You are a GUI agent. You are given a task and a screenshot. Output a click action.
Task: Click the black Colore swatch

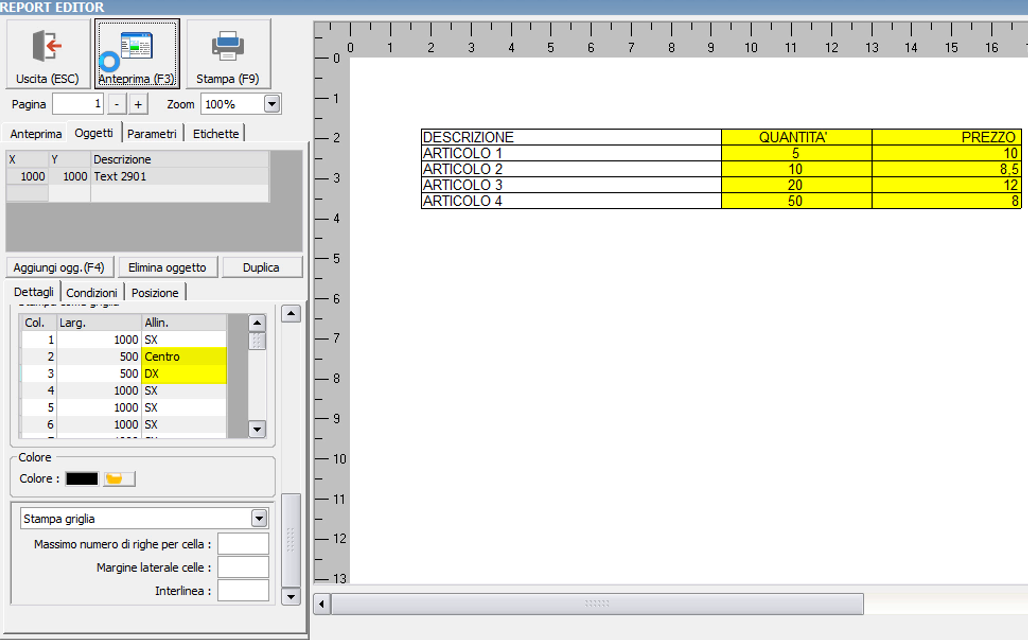click(82, 479)
